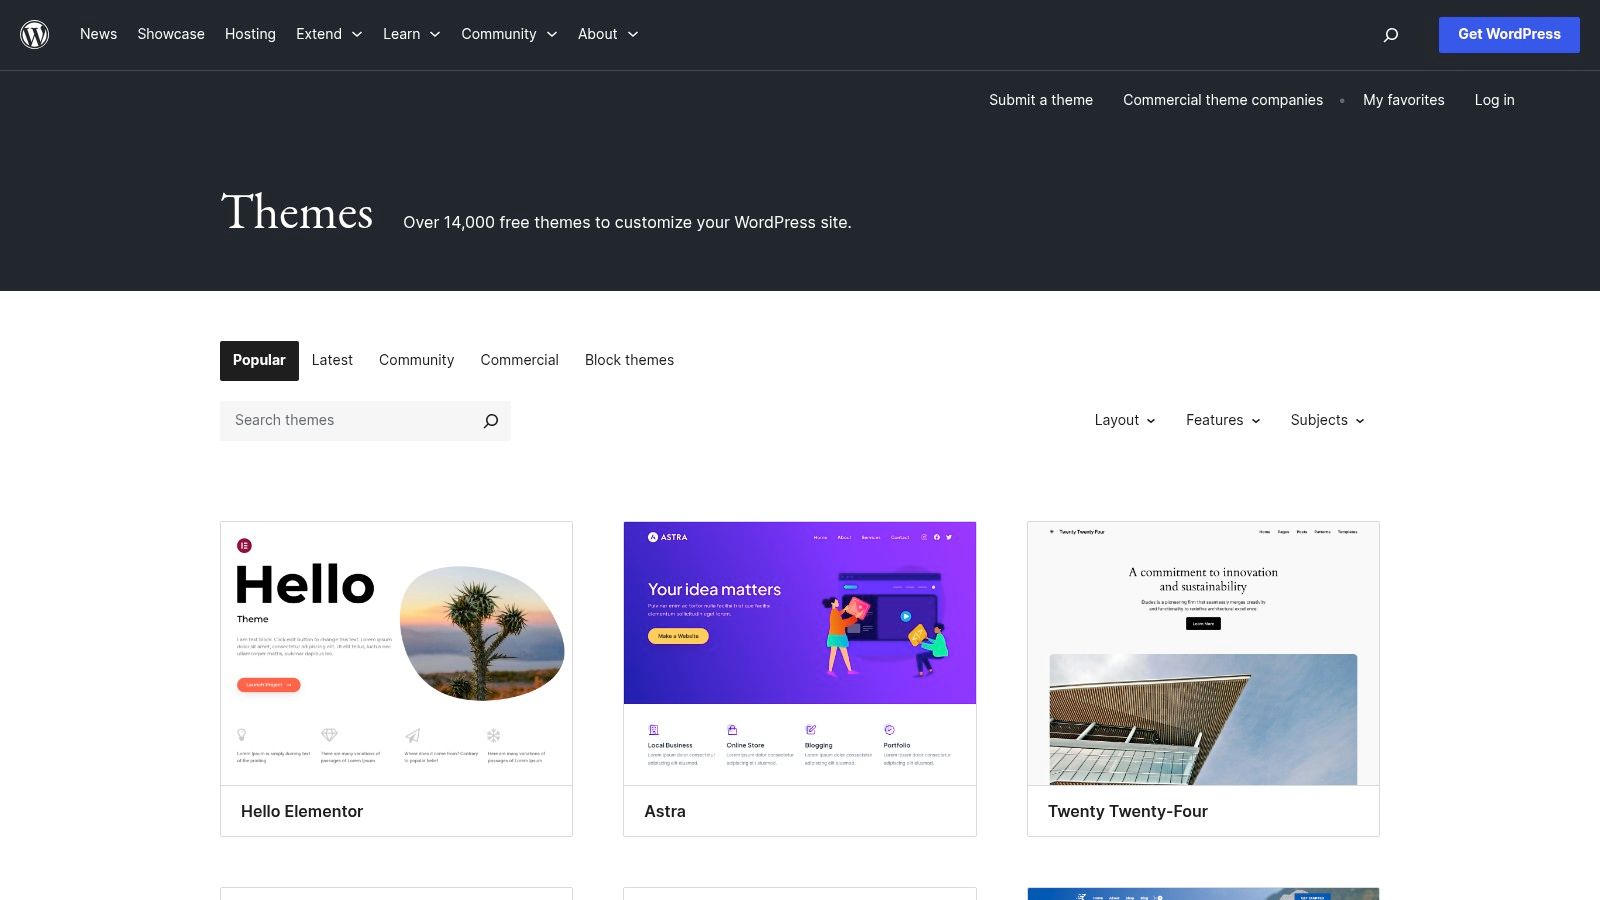Screen dimensions: 1600x900
Task: Open the Astra theme preview thumbnail
Action: click(799, 652)
